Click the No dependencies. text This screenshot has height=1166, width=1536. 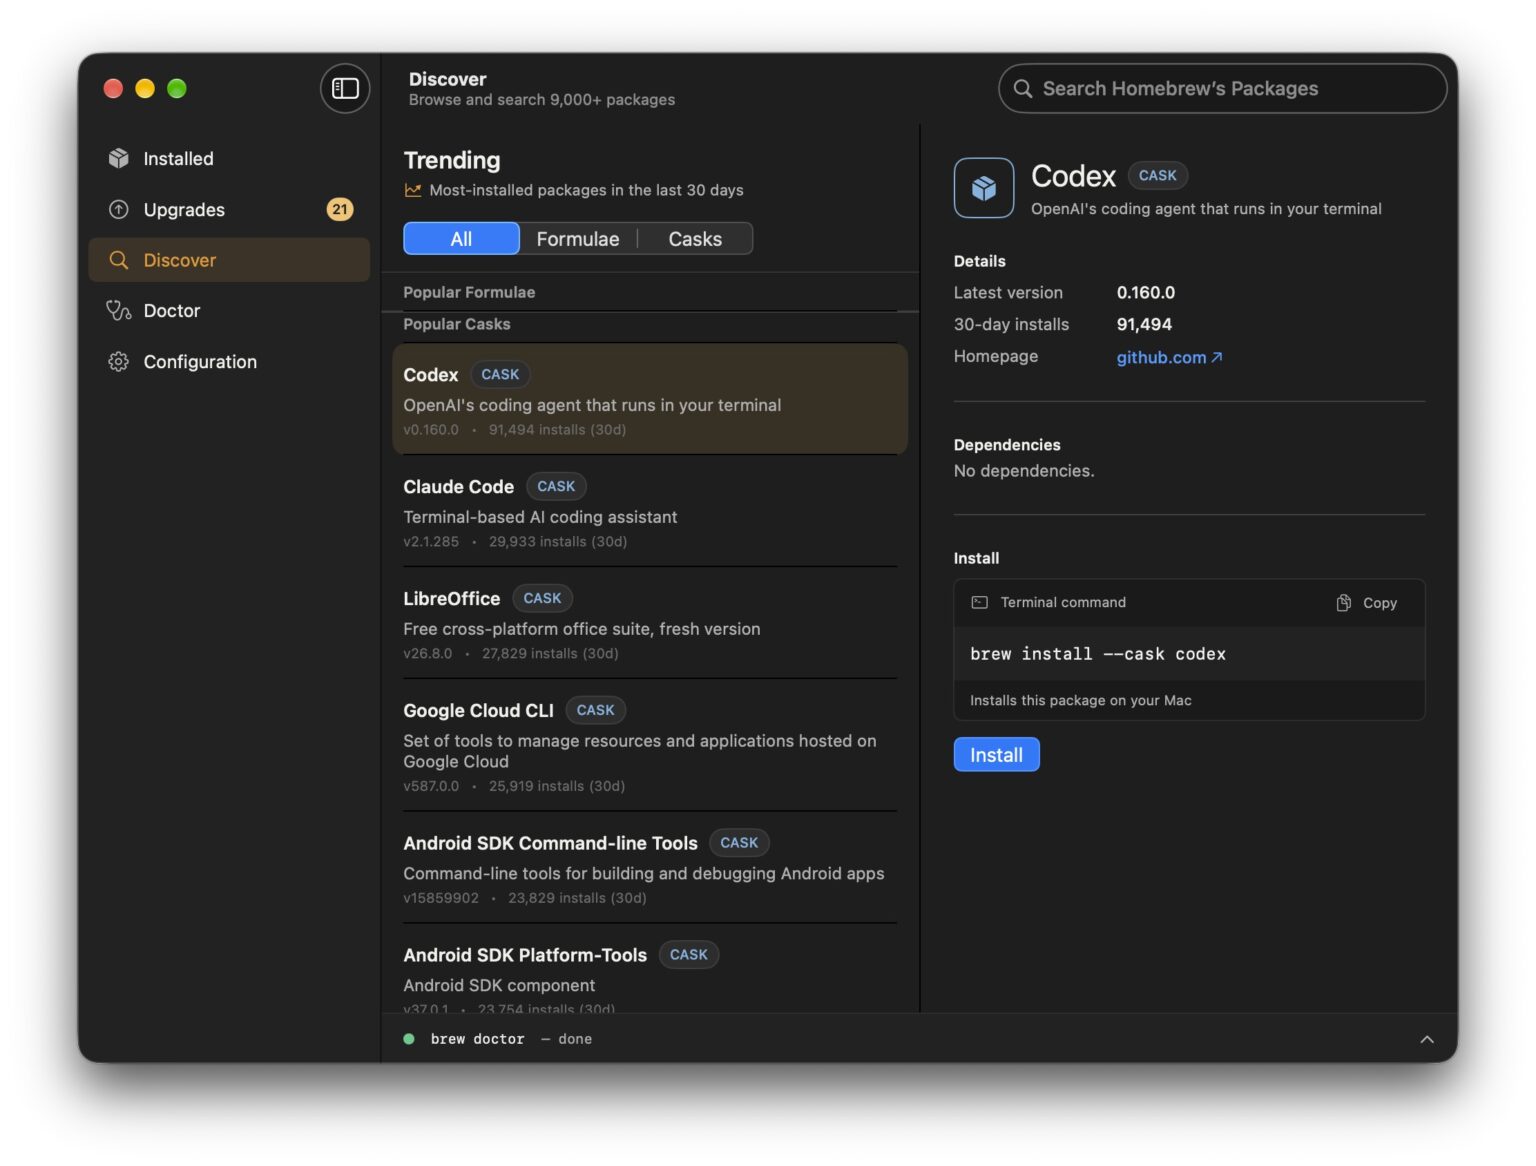[x=1024, y=471]
